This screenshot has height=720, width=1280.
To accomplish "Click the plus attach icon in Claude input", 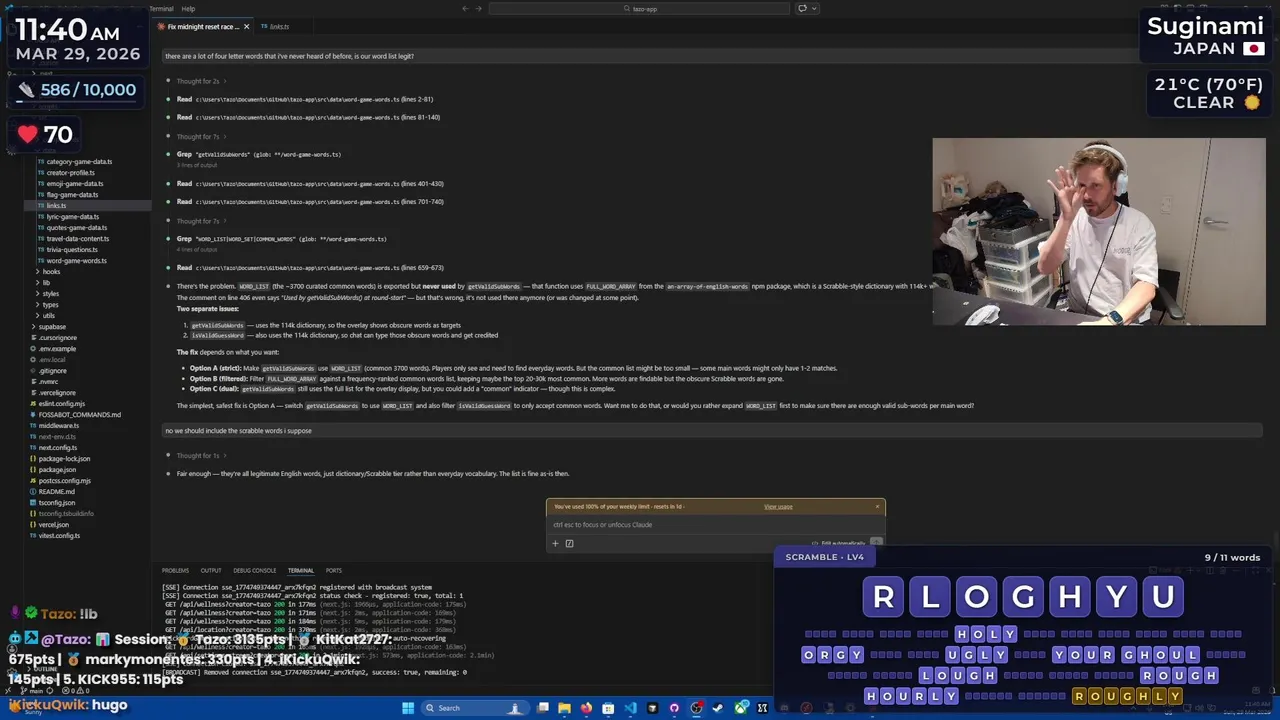I will [x=555, y=544].
